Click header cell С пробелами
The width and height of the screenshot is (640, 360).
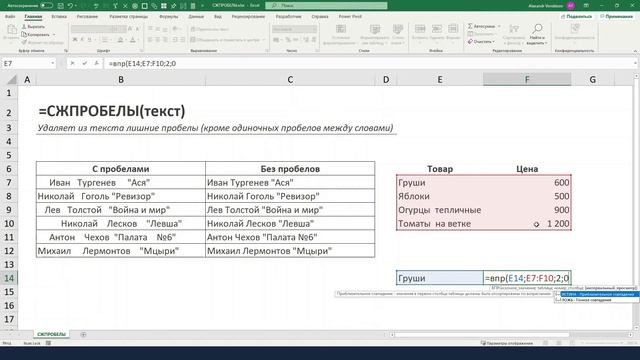pos(121,169)
